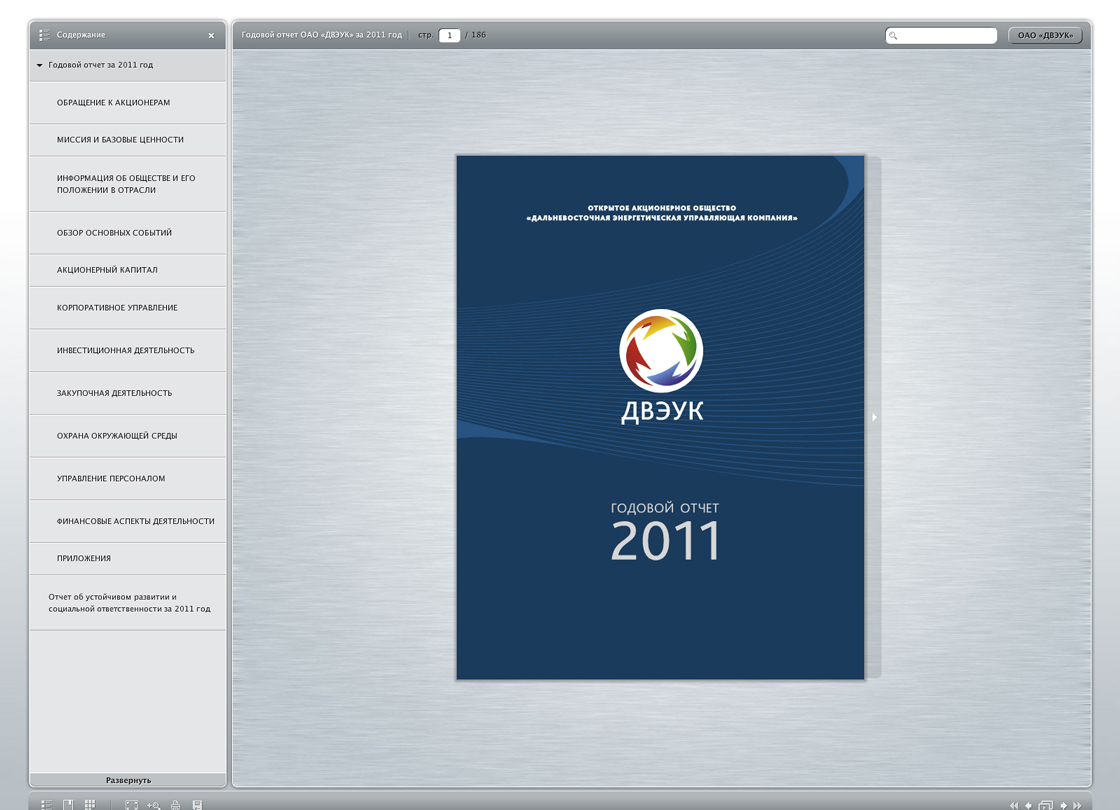Screen dimensions: 1120x810
Task: Select ЗАКУПОЧНАЯ ДЕЯТЕЛЬНОСТЬ section
Action: pyautogui.click(x=128, y=393)
